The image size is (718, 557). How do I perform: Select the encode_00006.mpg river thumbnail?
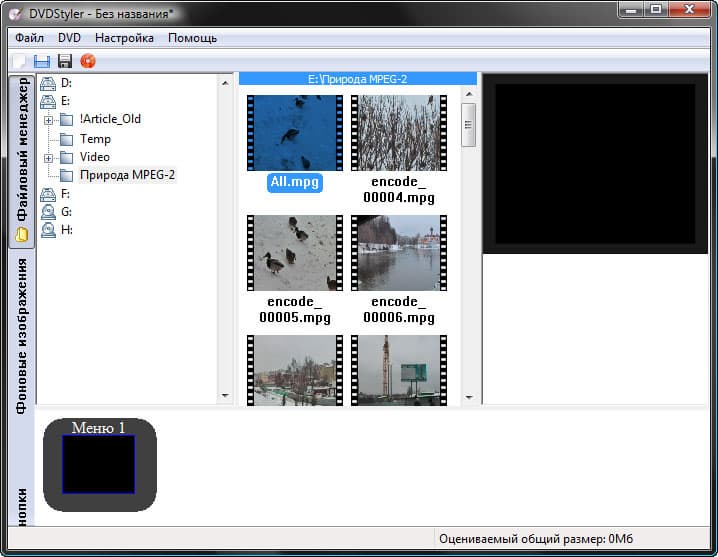click(399, 253)
